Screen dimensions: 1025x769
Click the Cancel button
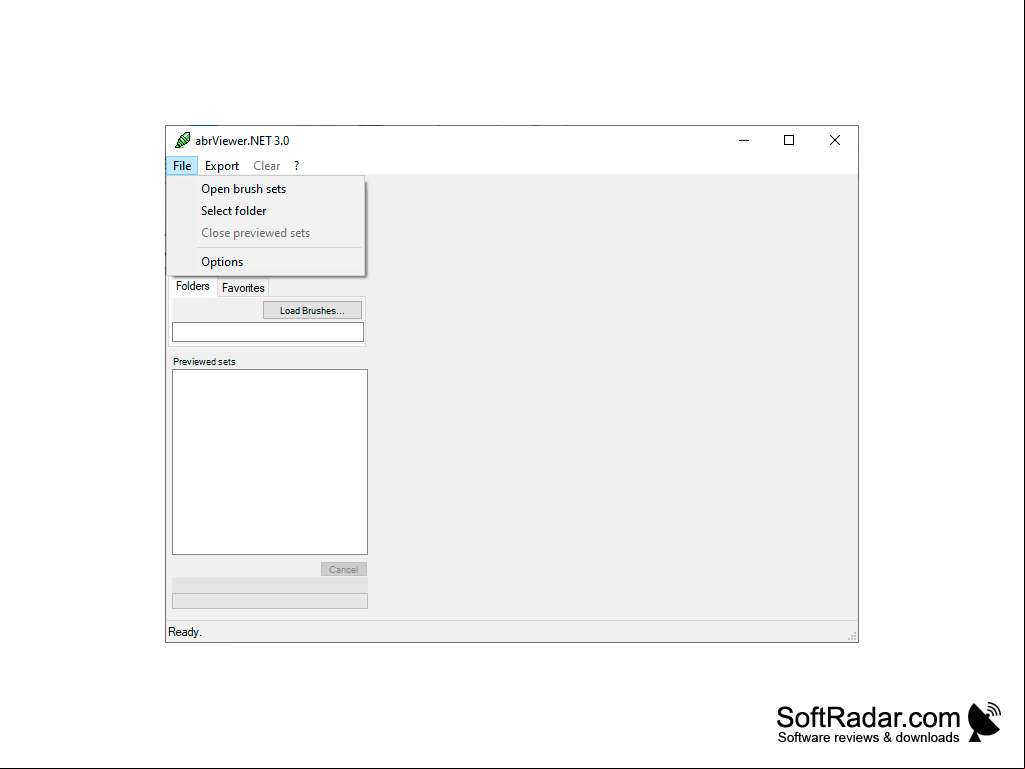(x=344, y=570)
